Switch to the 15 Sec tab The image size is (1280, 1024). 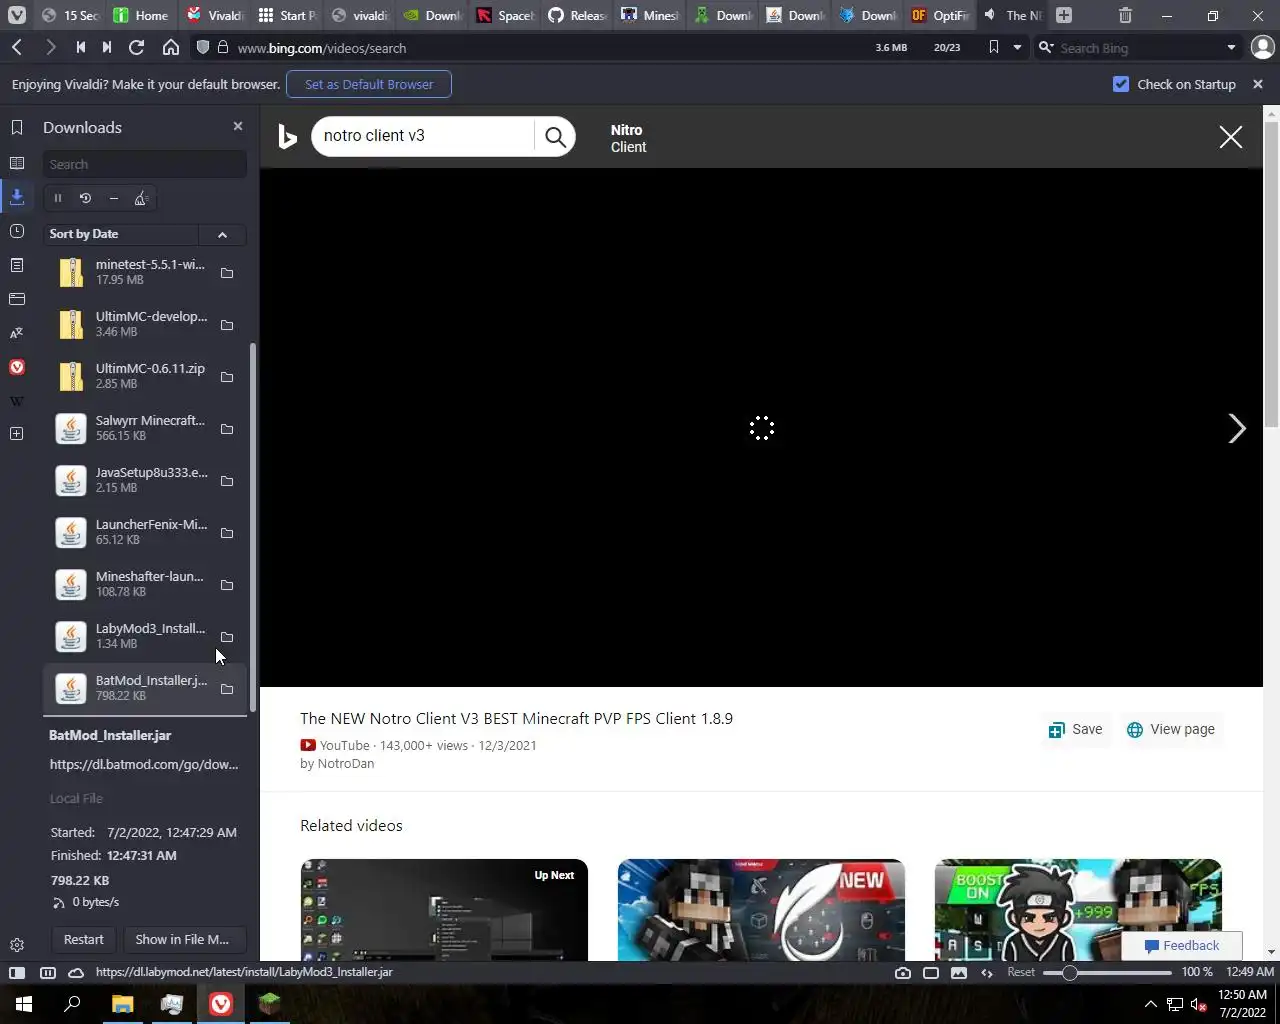coord(70,15)
